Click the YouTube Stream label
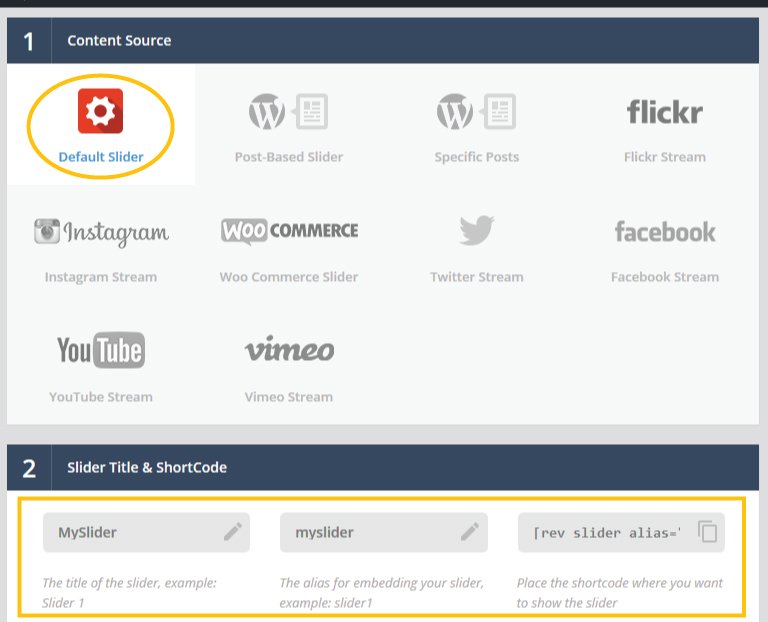Screen dimensions: 768x622 (x=101, y=397)
